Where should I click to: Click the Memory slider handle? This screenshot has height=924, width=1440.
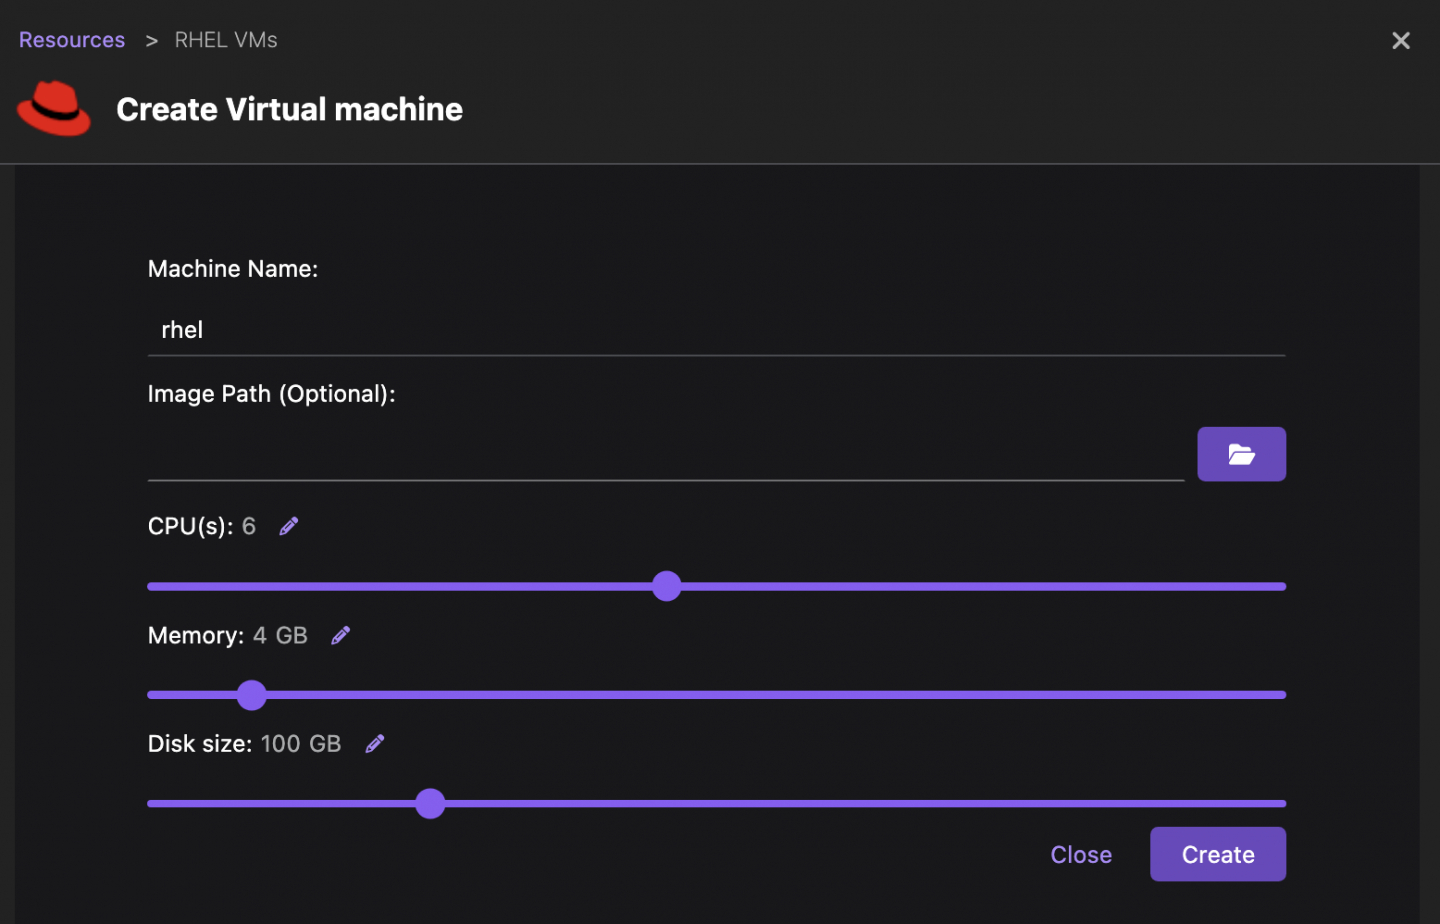[x=252, y=695]
